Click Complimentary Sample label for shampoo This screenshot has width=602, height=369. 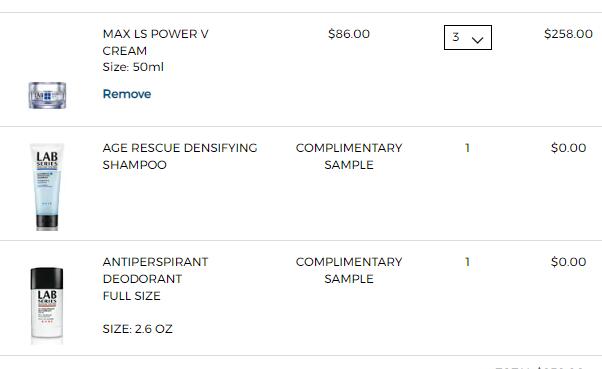click(x=349, y=156)
